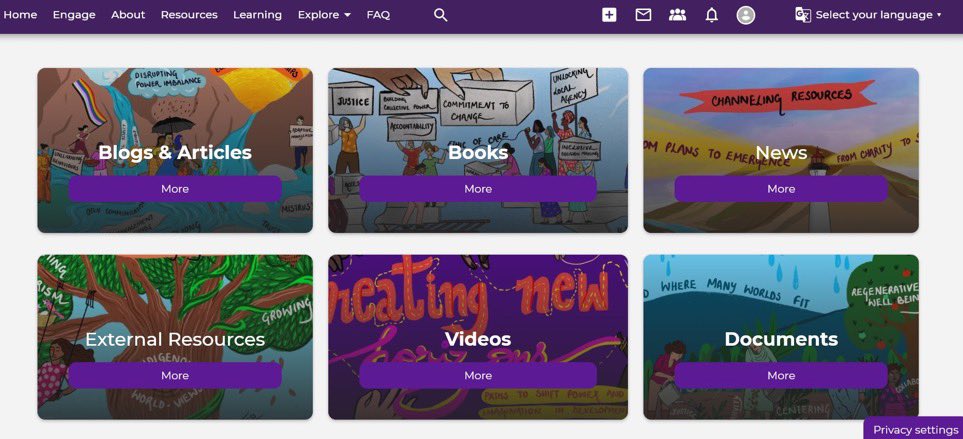Open the About page
The image size is (963, 439).
128,15
